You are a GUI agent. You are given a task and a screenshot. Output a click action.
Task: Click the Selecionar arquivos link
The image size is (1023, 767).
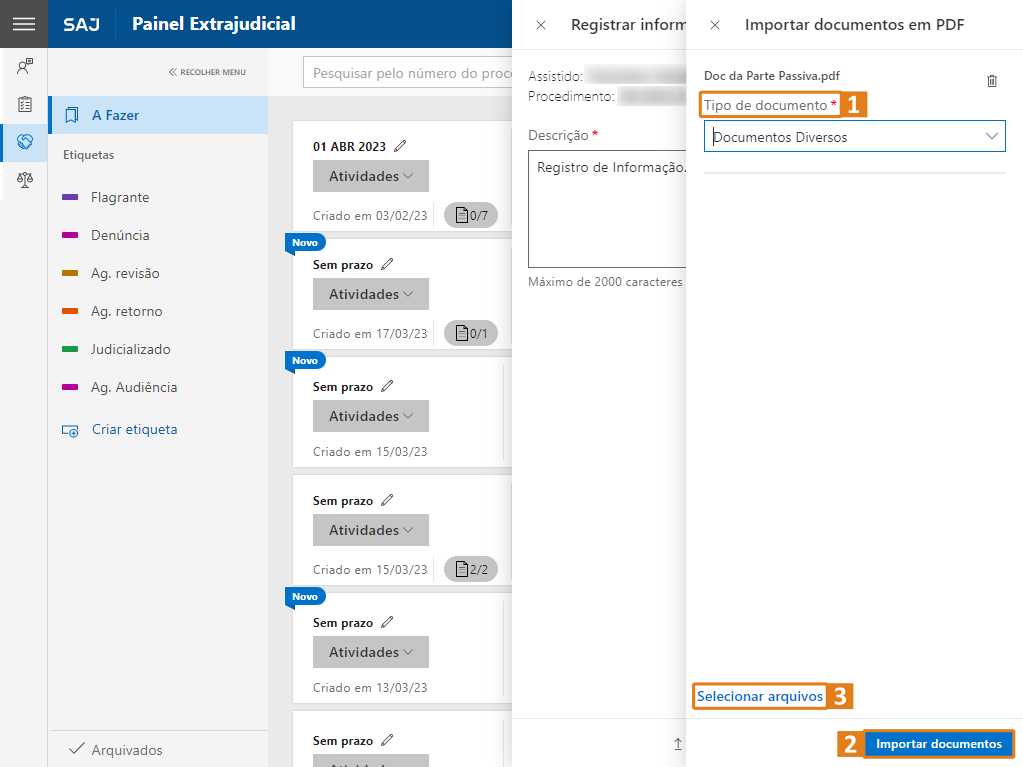(x=759, y=696)
